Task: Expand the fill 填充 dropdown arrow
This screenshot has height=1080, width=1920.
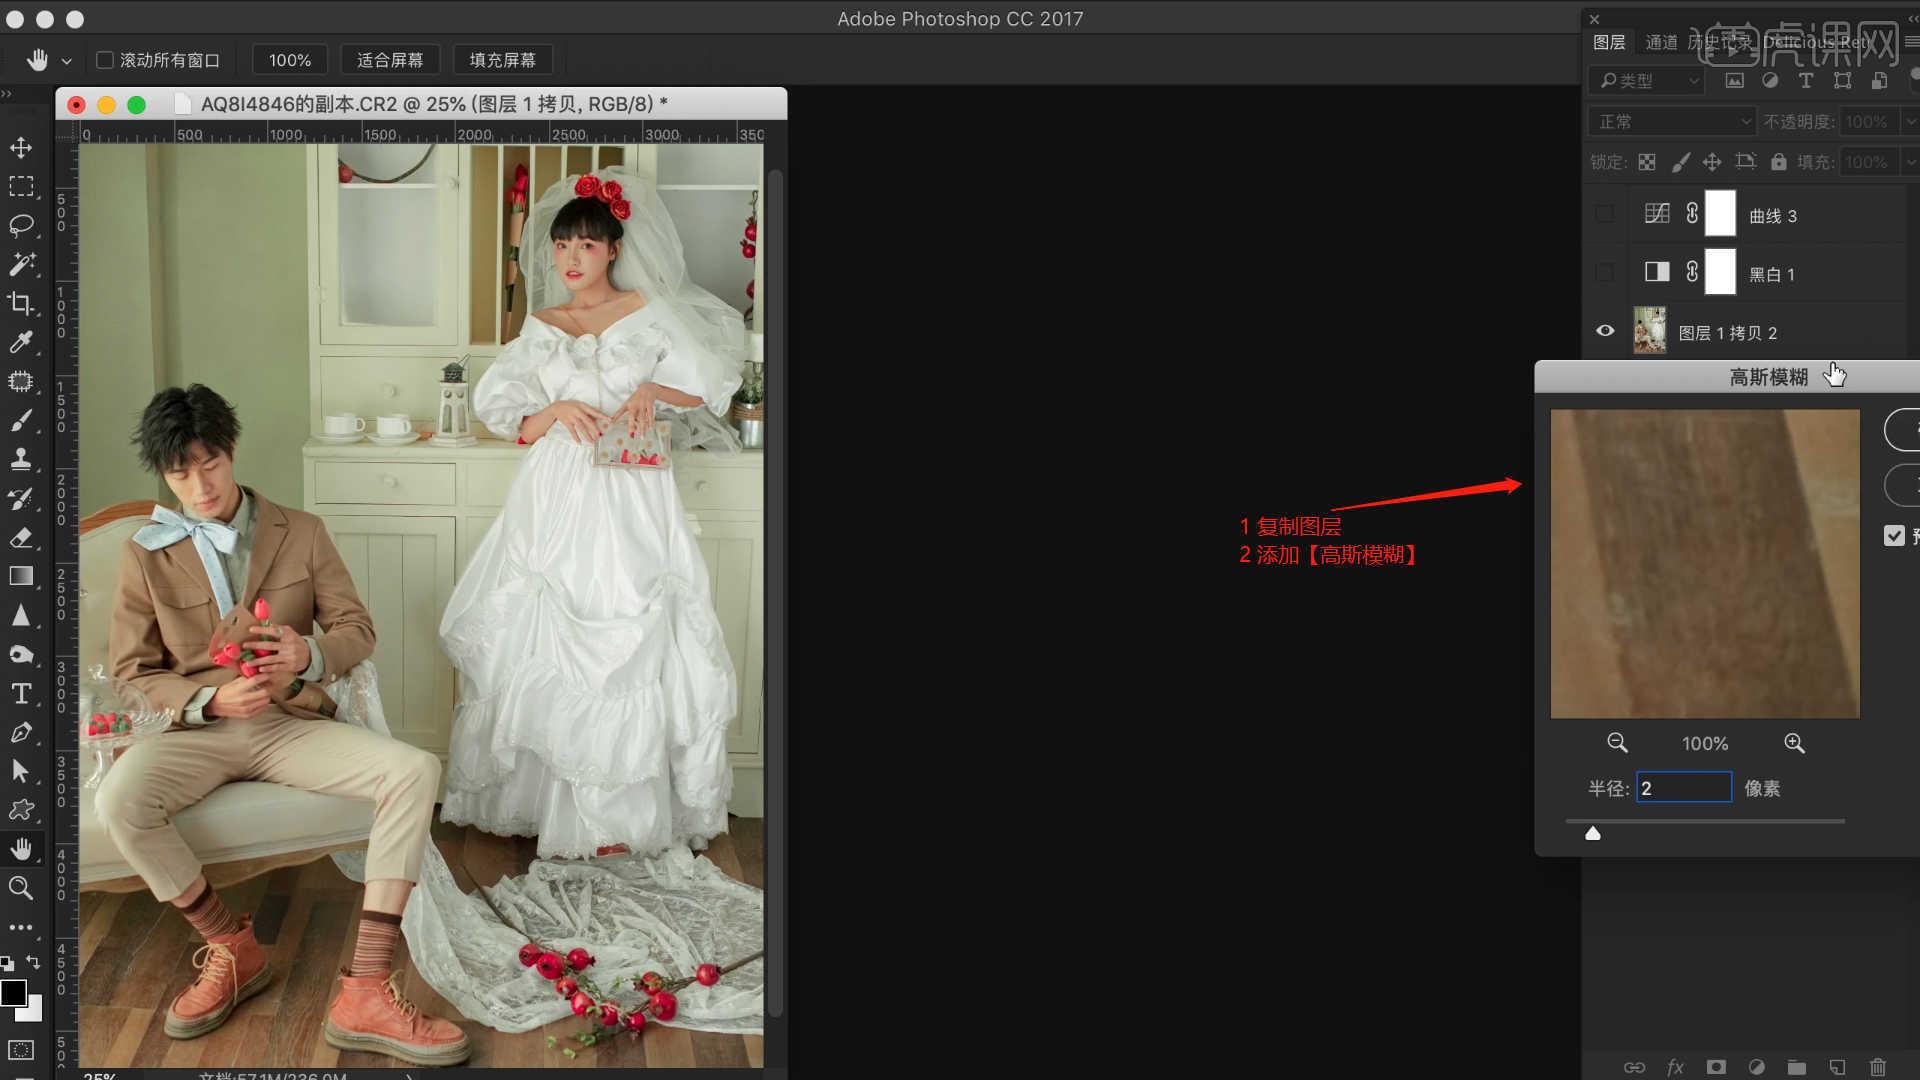Action: point(1909,162)
